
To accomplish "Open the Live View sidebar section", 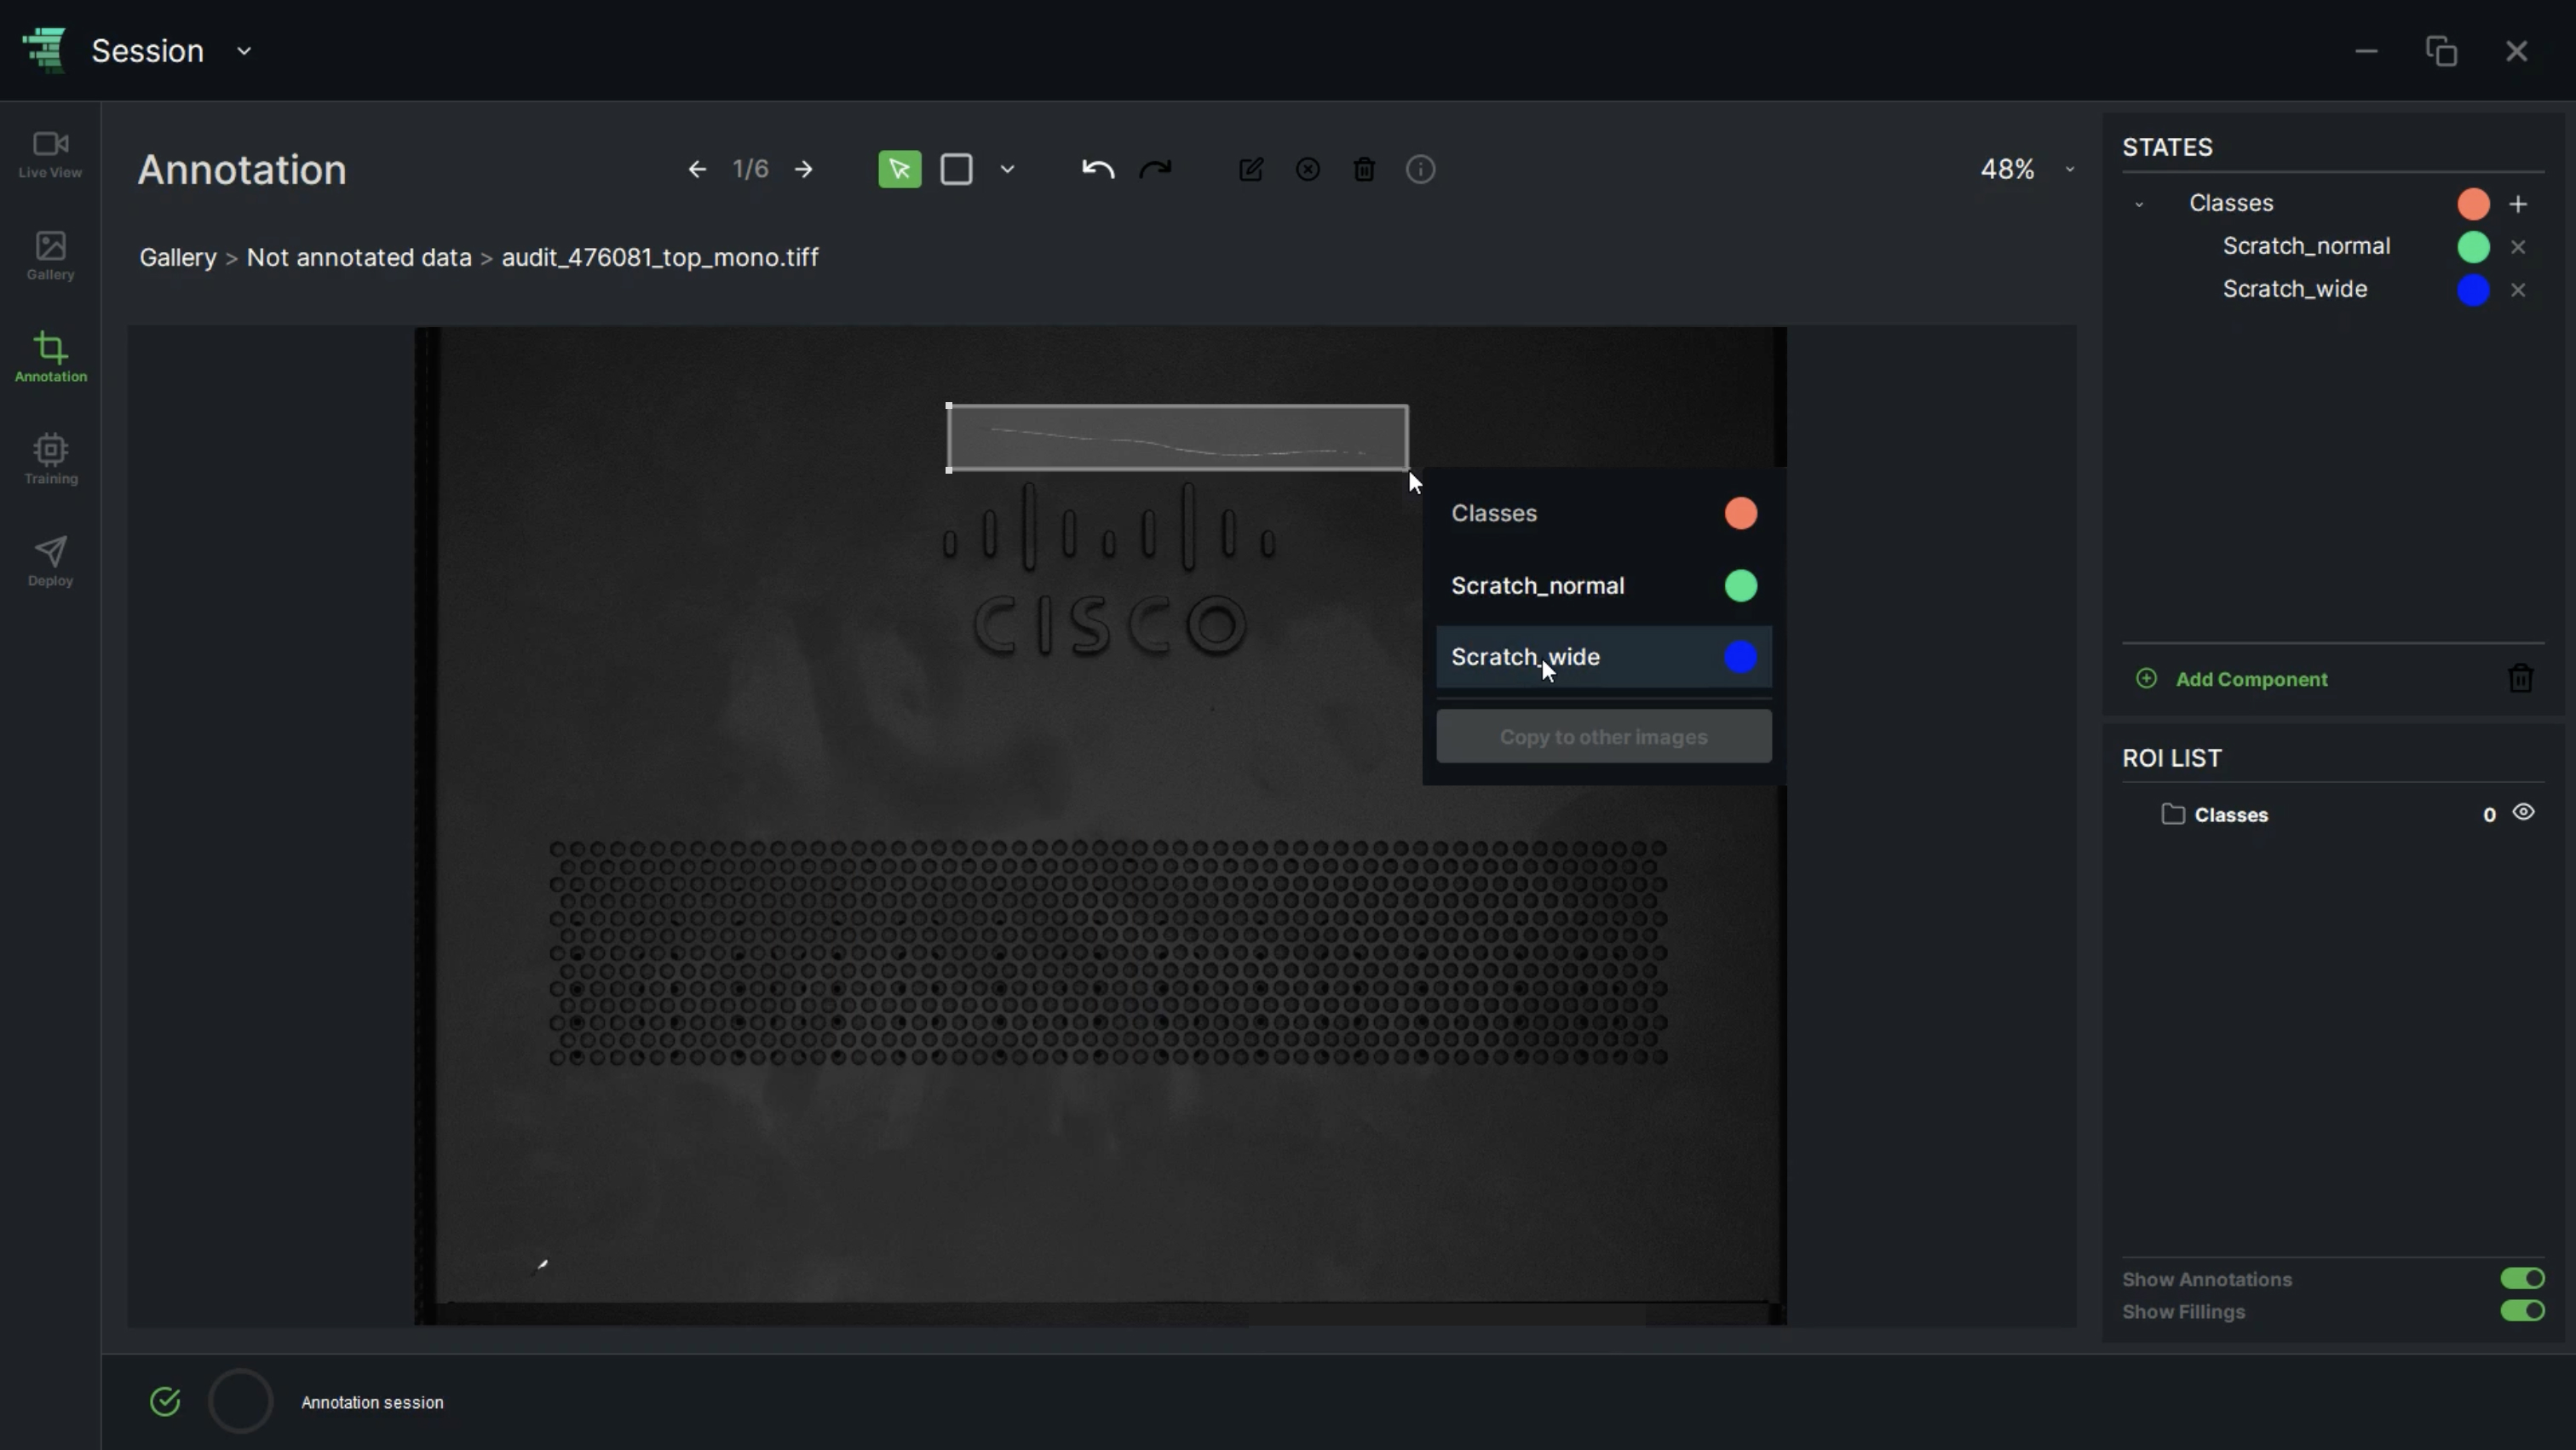I will (50, 155).
